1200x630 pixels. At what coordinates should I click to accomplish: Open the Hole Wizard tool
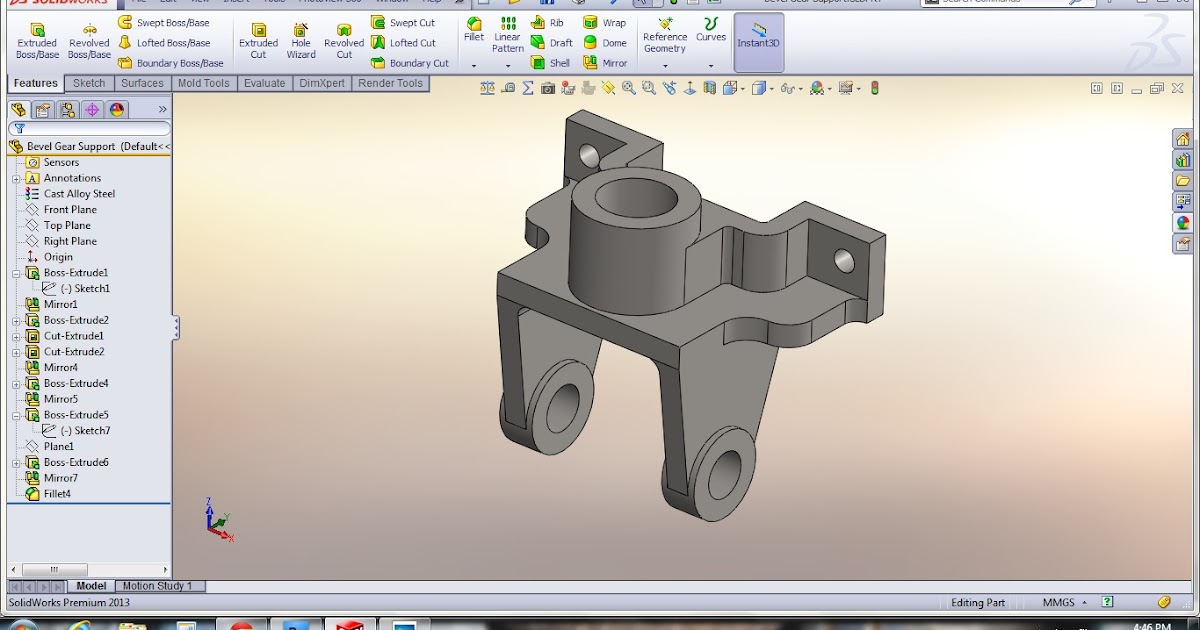tap(301, 40)
